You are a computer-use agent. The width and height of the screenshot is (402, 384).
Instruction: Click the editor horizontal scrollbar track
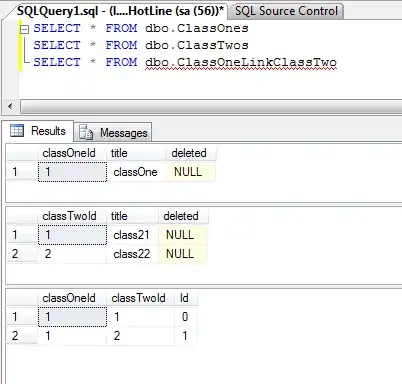click(x=211, y=107)
